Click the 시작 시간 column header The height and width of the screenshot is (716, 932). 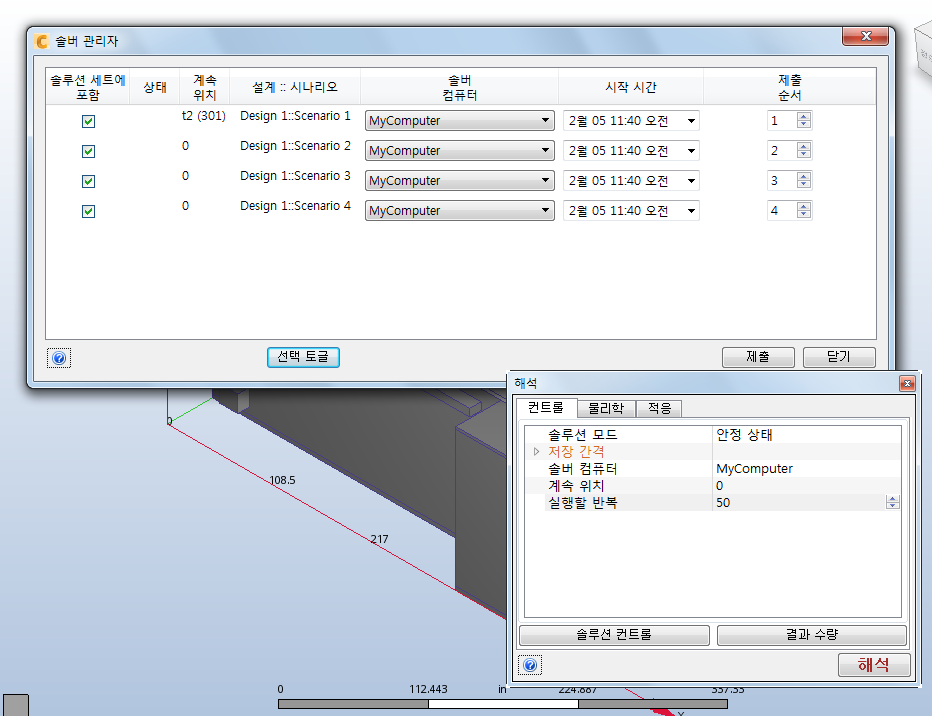(631, 87)
